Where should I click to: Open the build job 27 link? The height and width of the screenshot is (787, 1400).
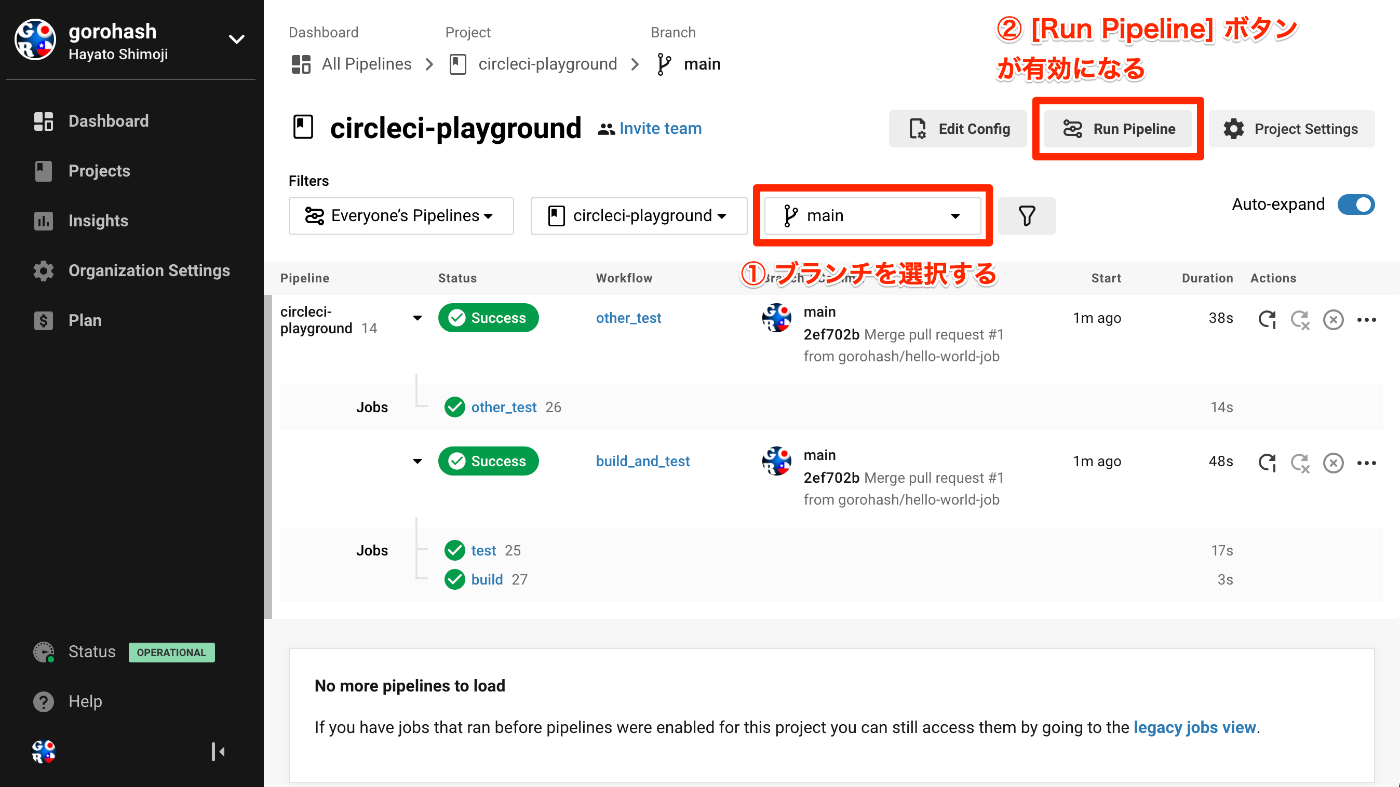[487, 579]
